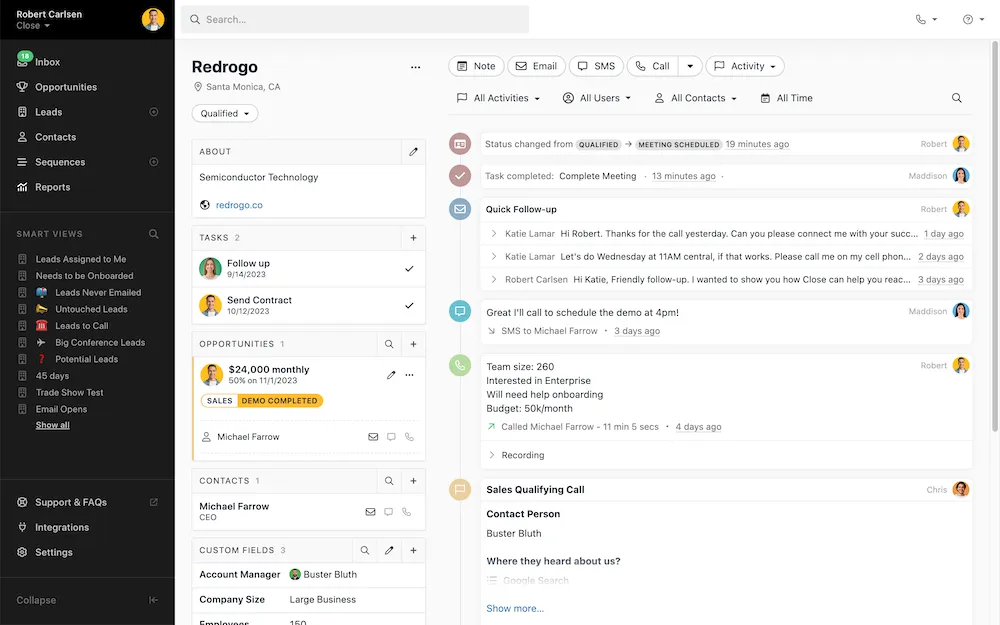
Task: Open the Qualified status dropdown
Action: tap(224, 114)
